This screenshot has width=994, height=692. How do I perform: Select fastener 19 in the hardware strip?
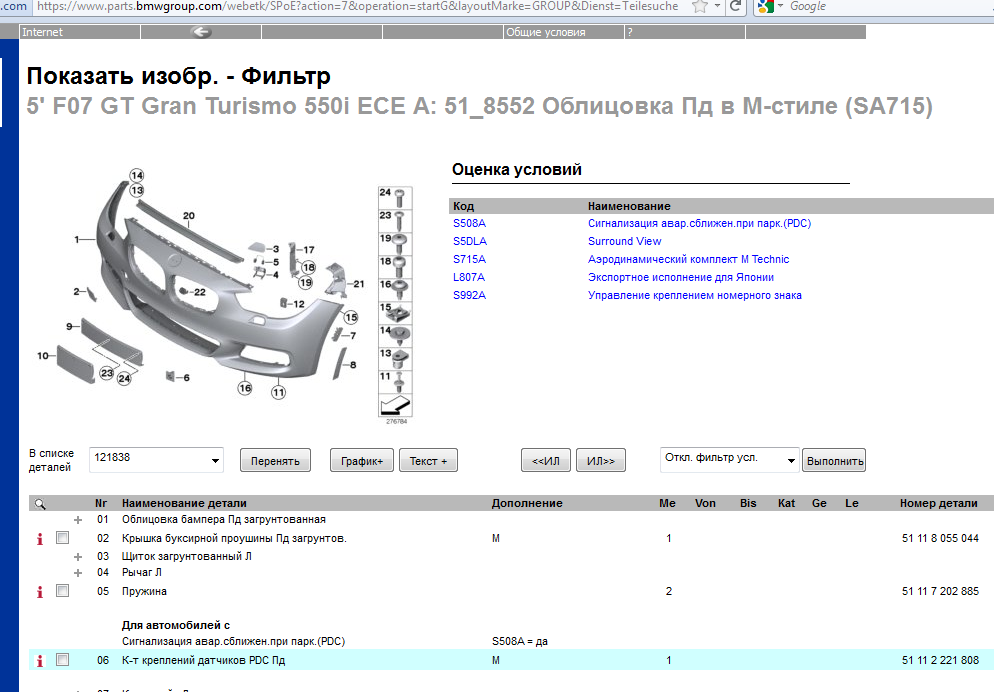(395, 244)
